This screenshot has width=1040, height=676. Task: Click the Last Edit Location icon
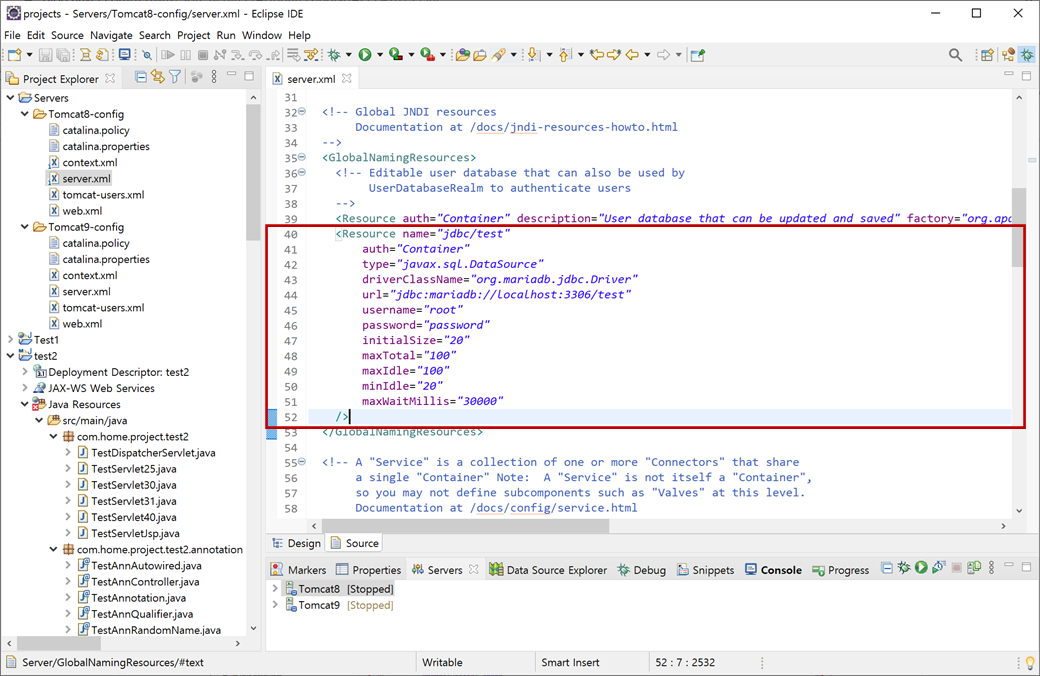click(597, 55)
